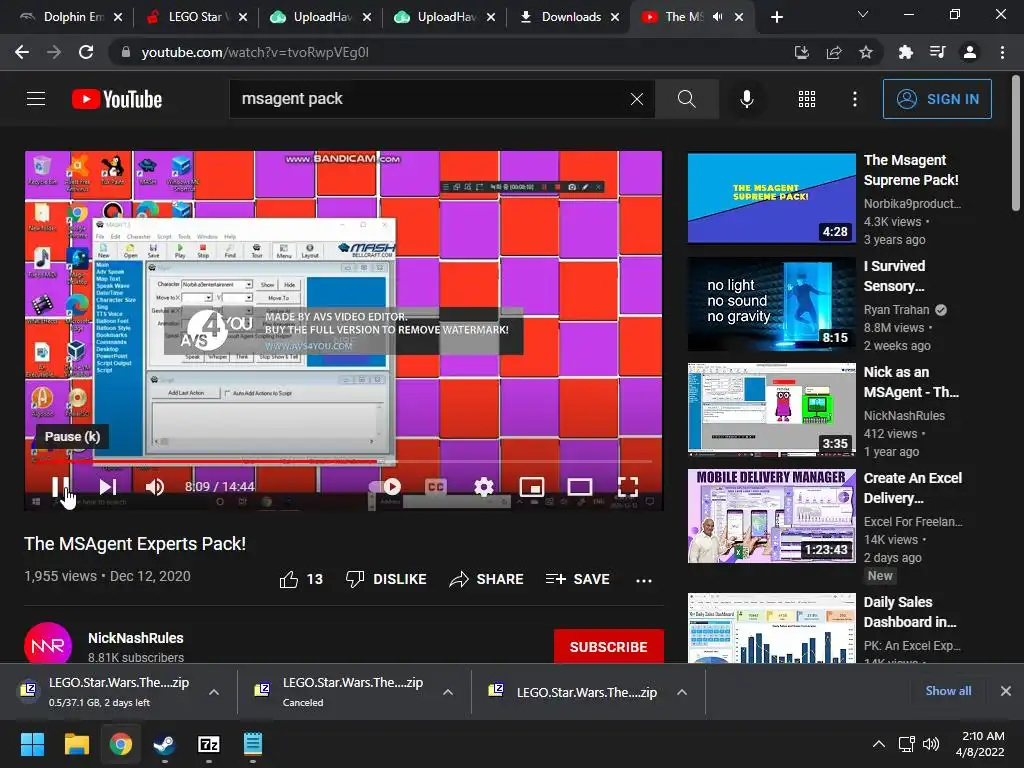Open more actions ellipsis under the video
The image size is (1024, 768).
pyautogui.click(x=644, y=580)
